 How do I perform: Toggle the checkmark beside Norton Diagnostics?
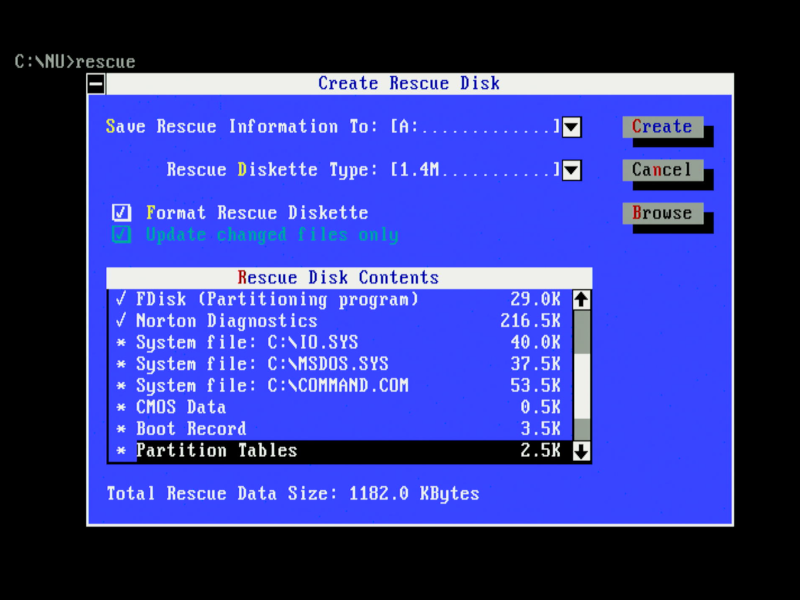tap(121, 321)
